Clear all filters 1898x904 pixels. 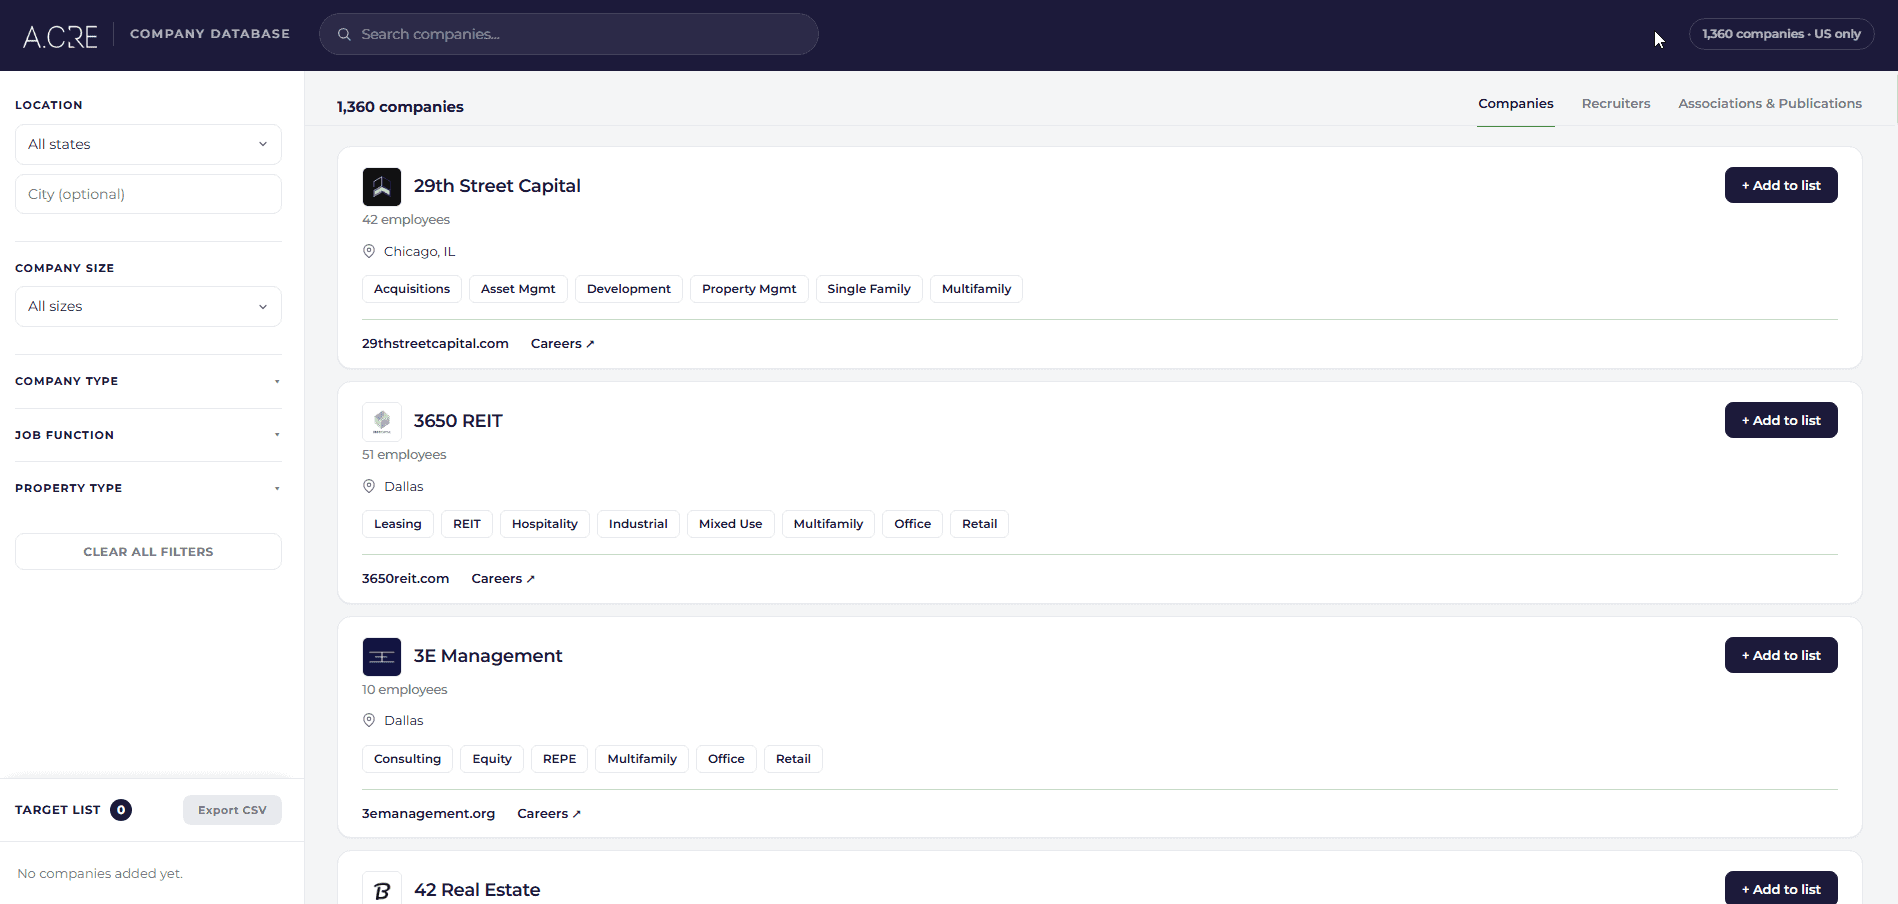coord(148,552)
